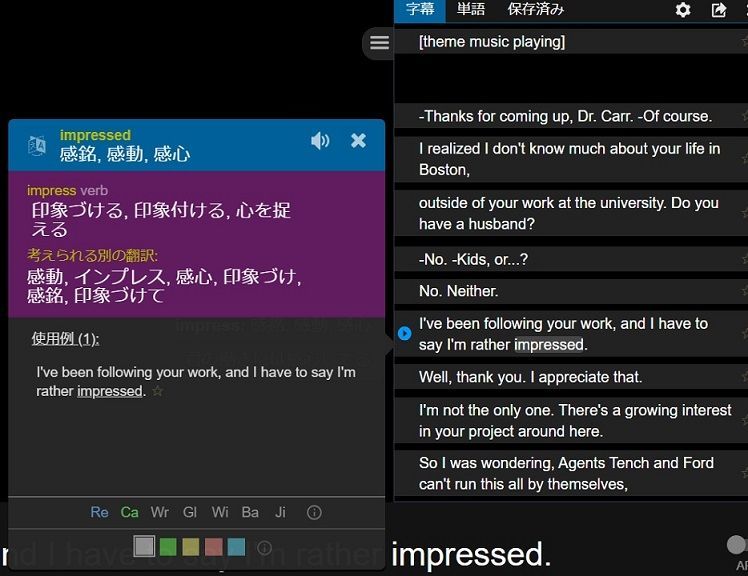Select subtitle line '[theme music playing]'
Viewport: 748px width, 576px height.
click(571, 42)
